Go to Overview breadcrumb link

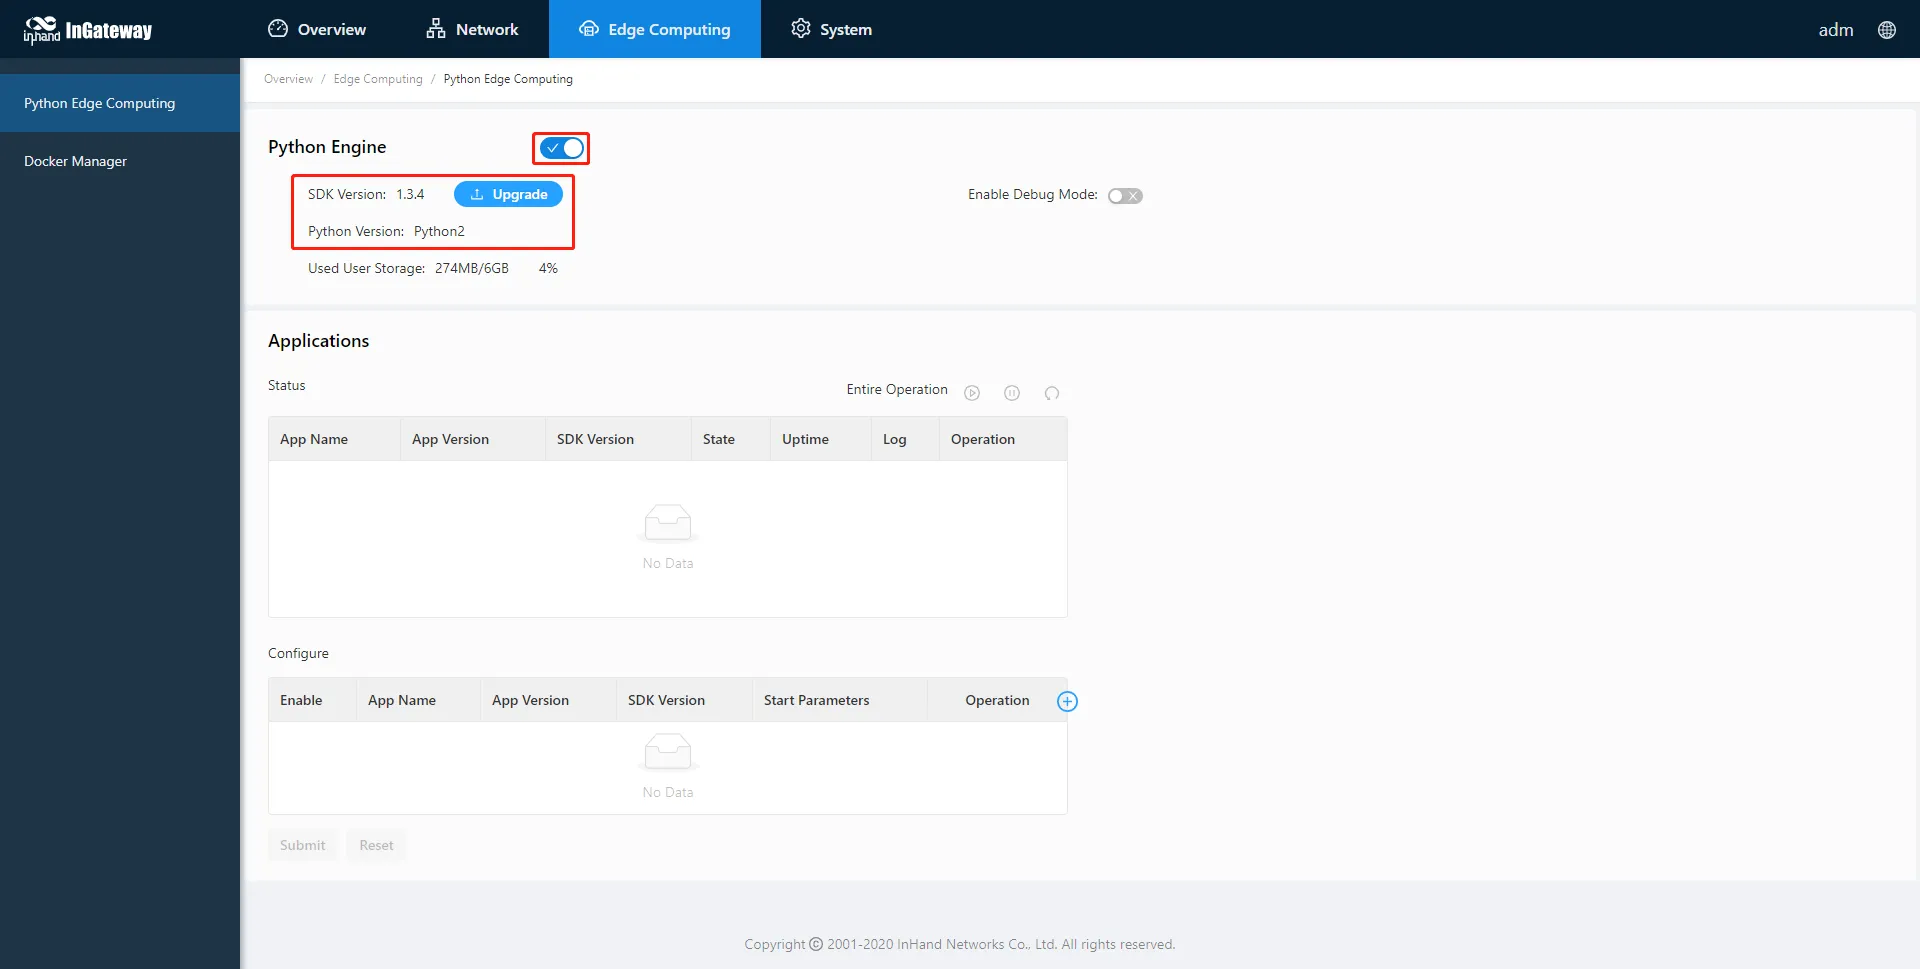[x=288, y=79]
